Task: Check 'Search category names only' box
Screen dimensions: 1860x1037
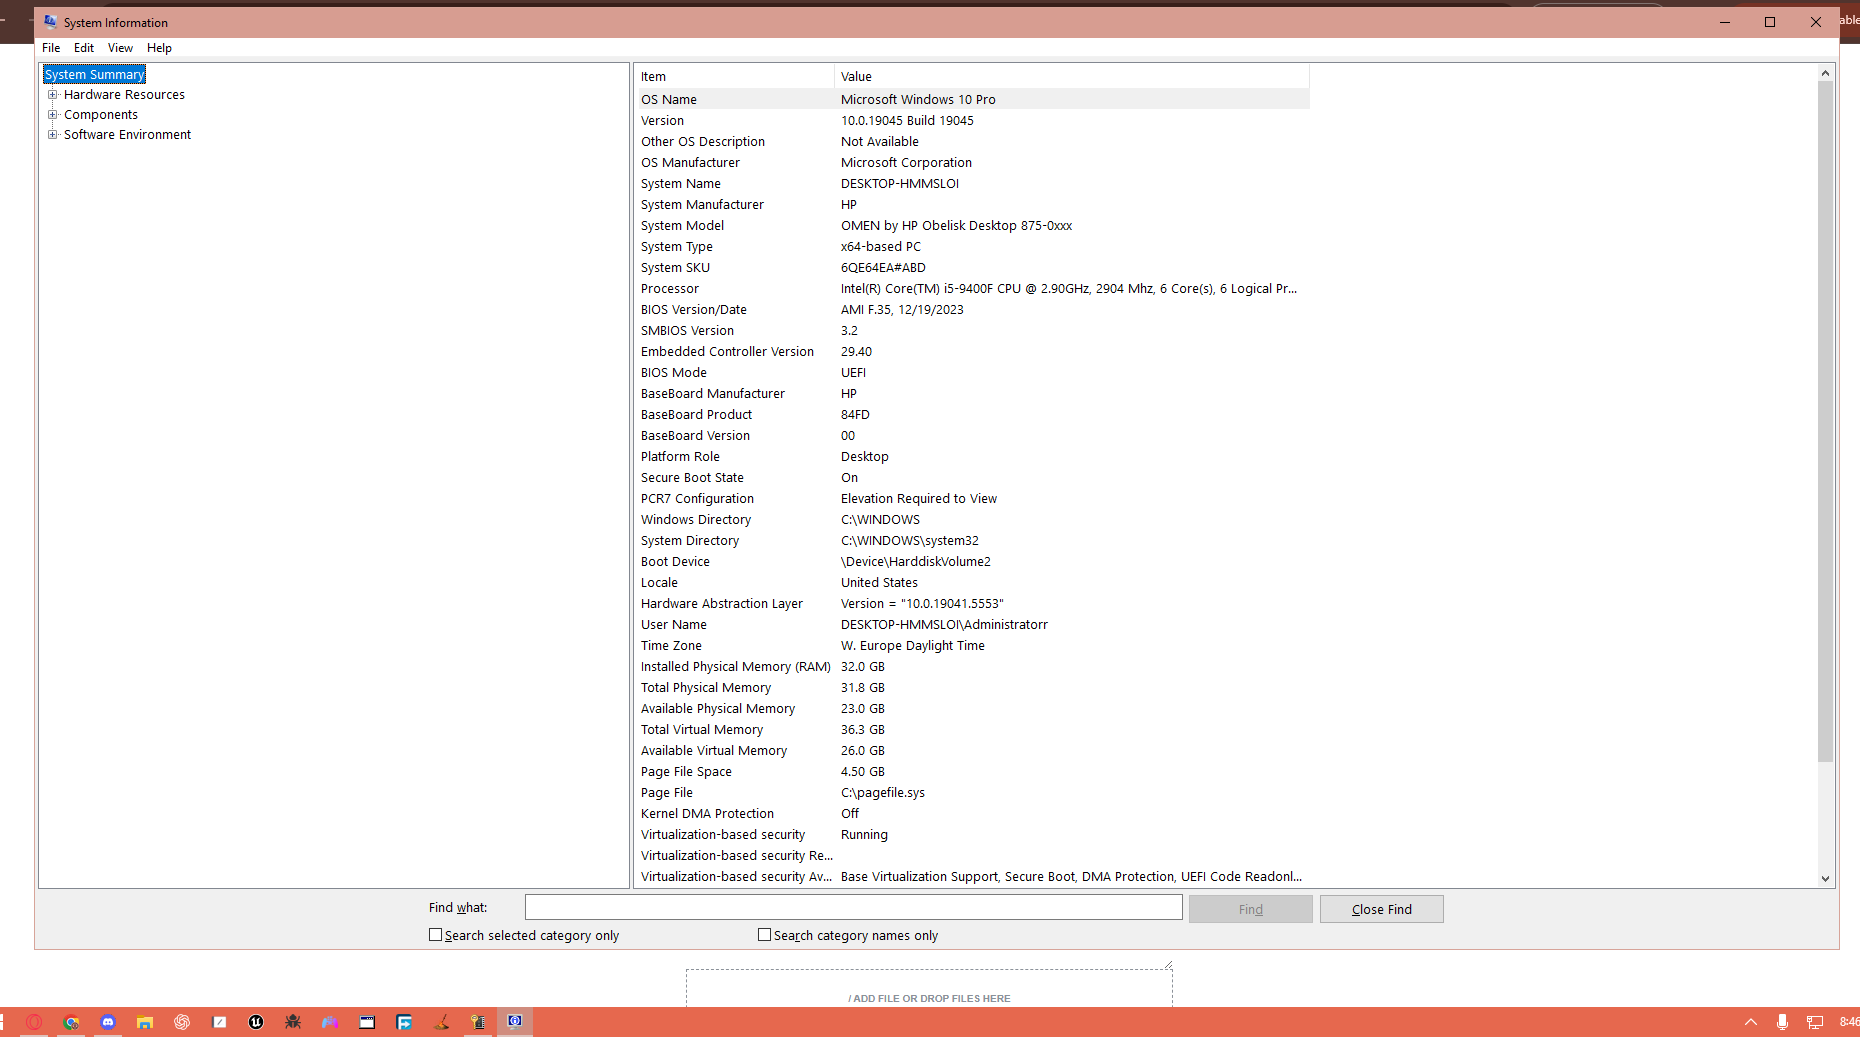Action: pyautogui.click(x=764, y=935)
